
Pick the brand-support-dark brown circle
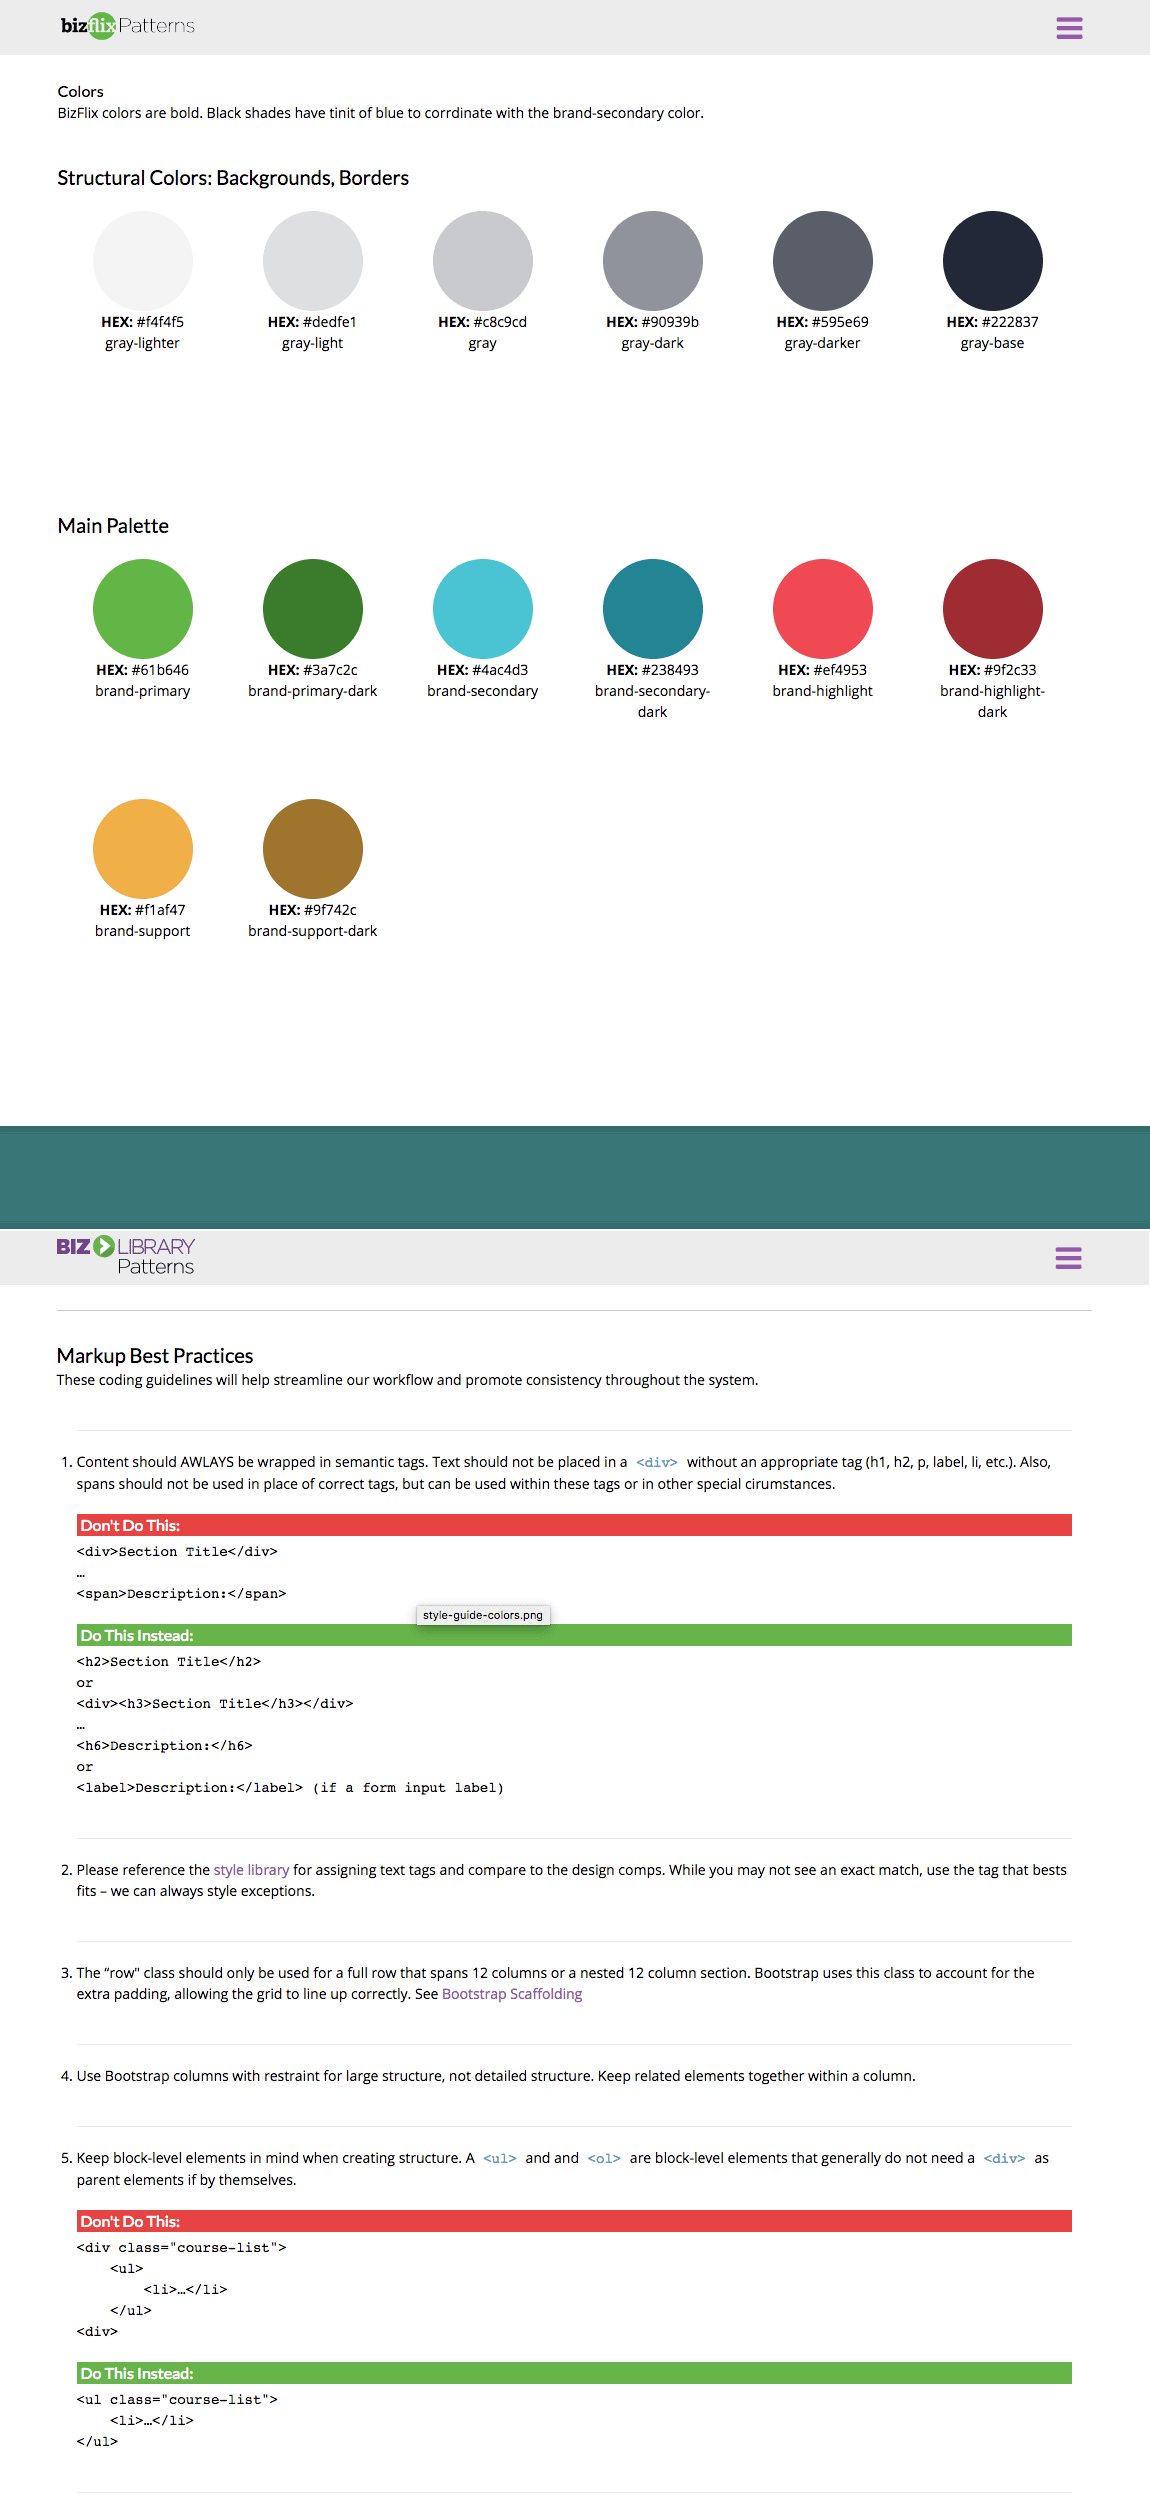tap(313, 849)
